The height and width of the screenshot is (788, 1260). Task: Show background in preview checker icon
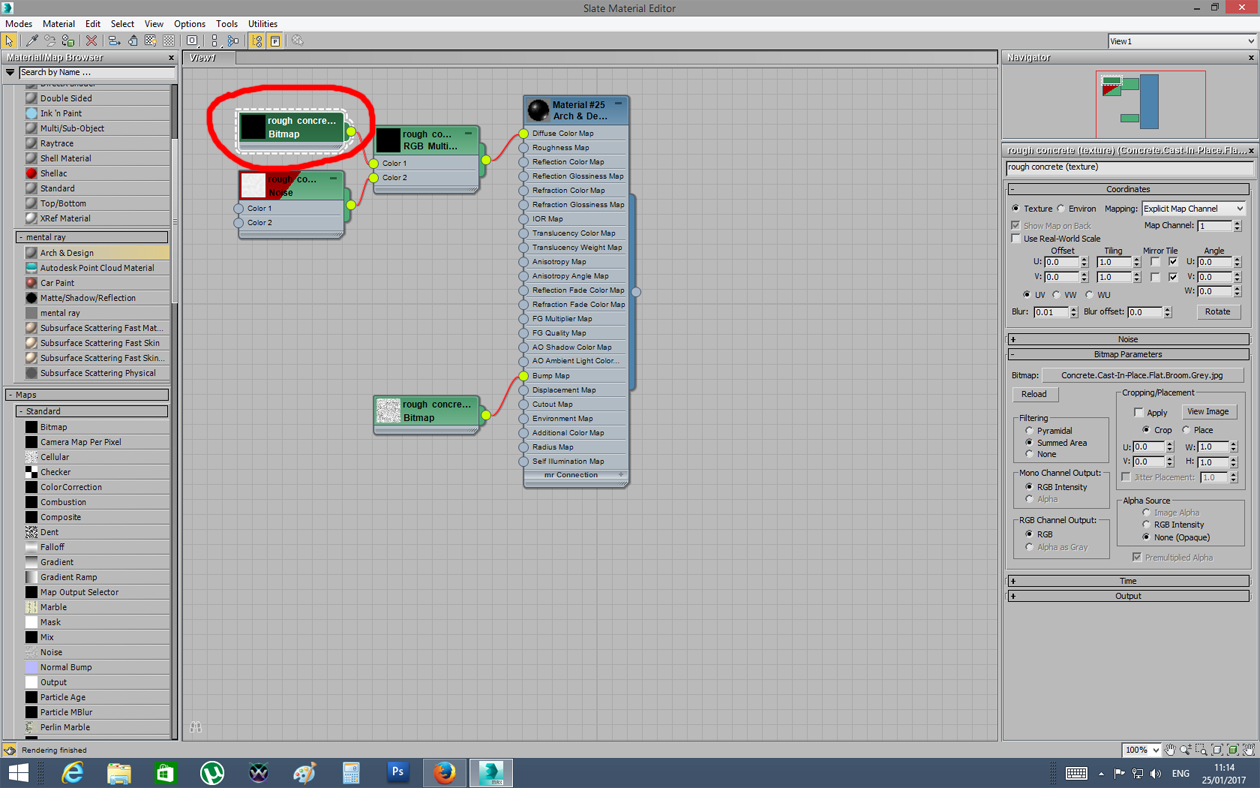coord(168,41)
